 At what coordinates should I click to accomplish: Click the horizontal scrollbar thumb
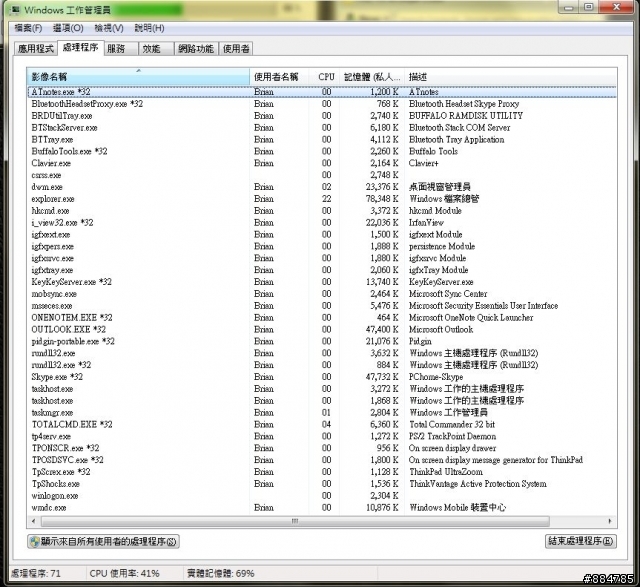tap(295, 521)
